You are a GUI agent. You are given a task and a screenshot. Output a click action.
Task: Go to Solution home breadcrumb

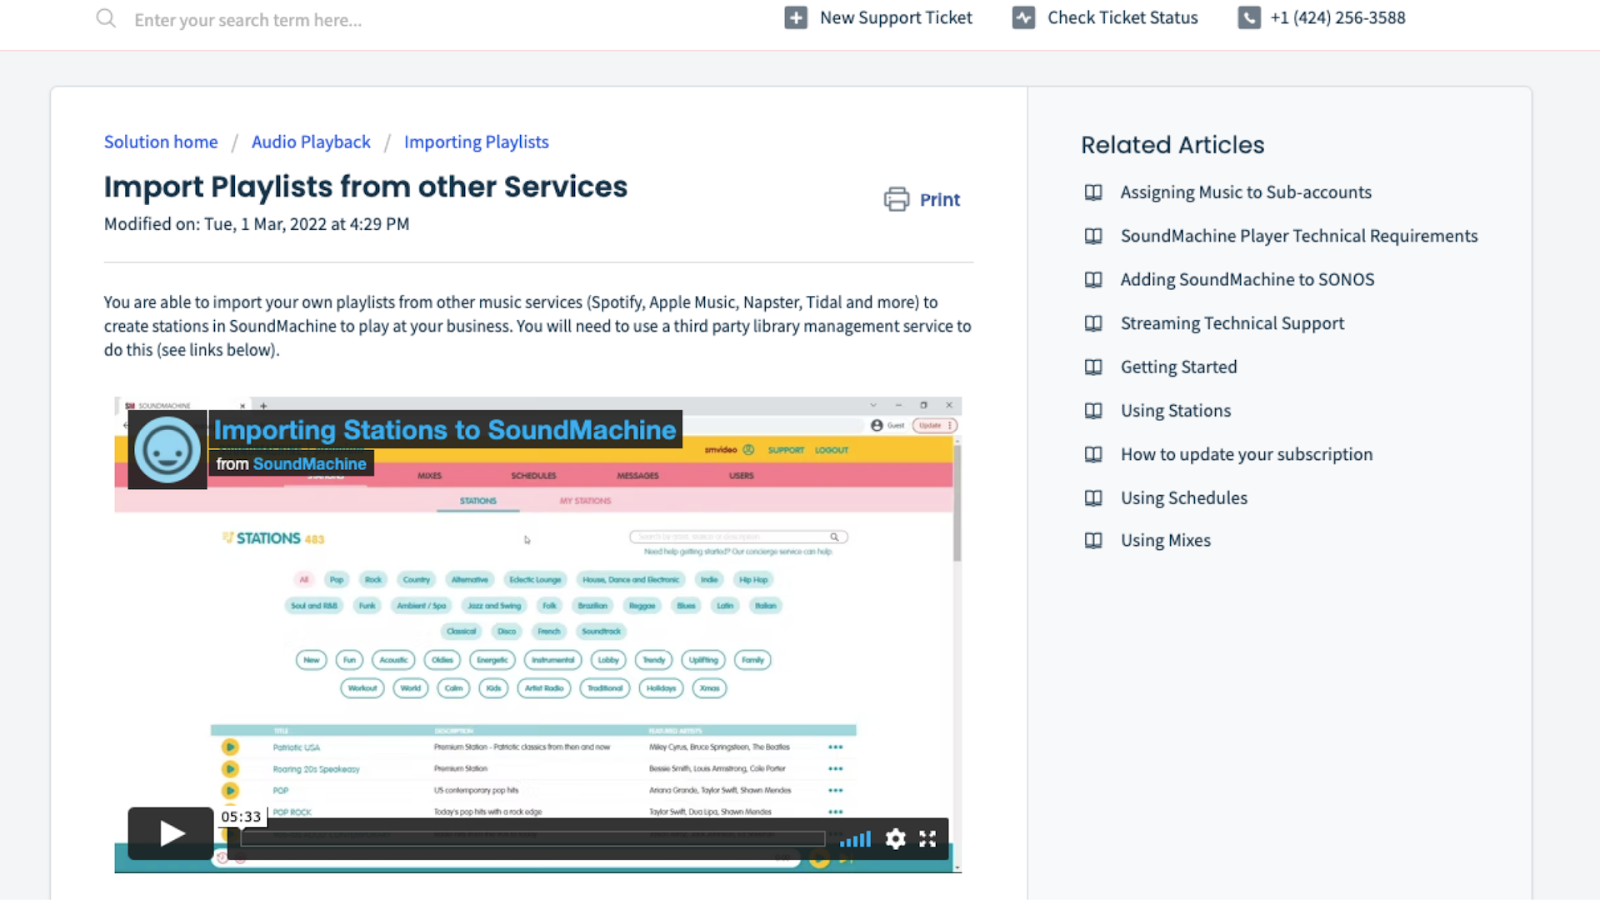161,142
